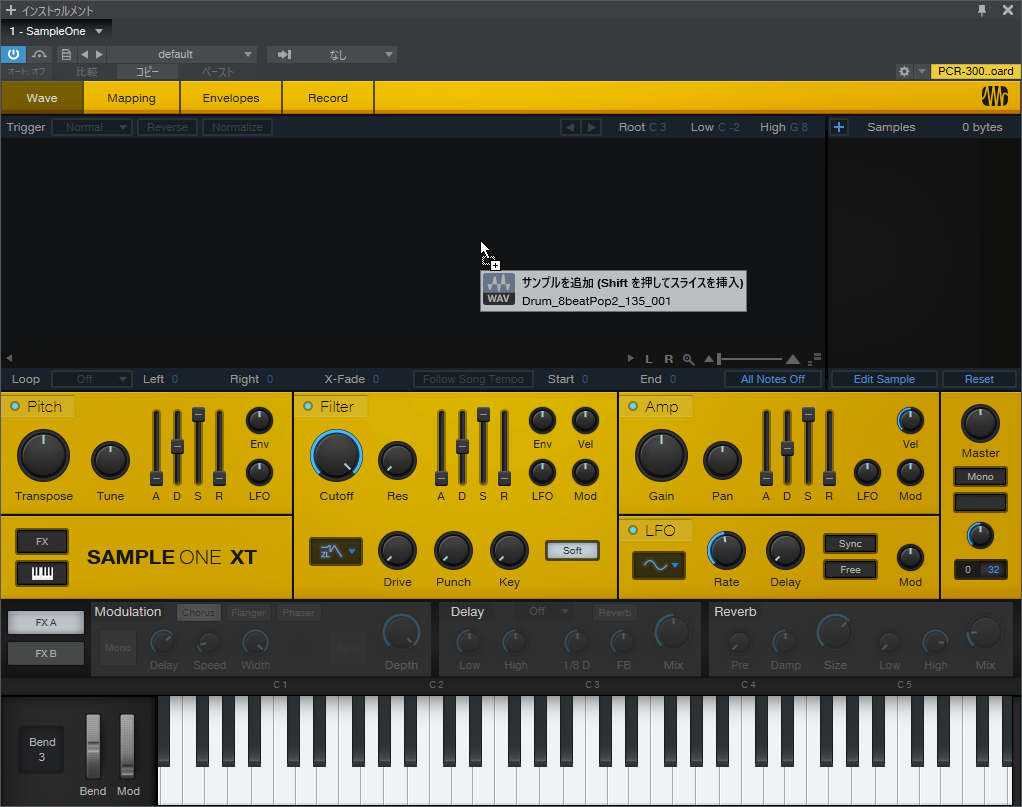This screenshot has width=1022, height=807.
Task: Toggle the LFO section on/off
Action: point(633,530)
